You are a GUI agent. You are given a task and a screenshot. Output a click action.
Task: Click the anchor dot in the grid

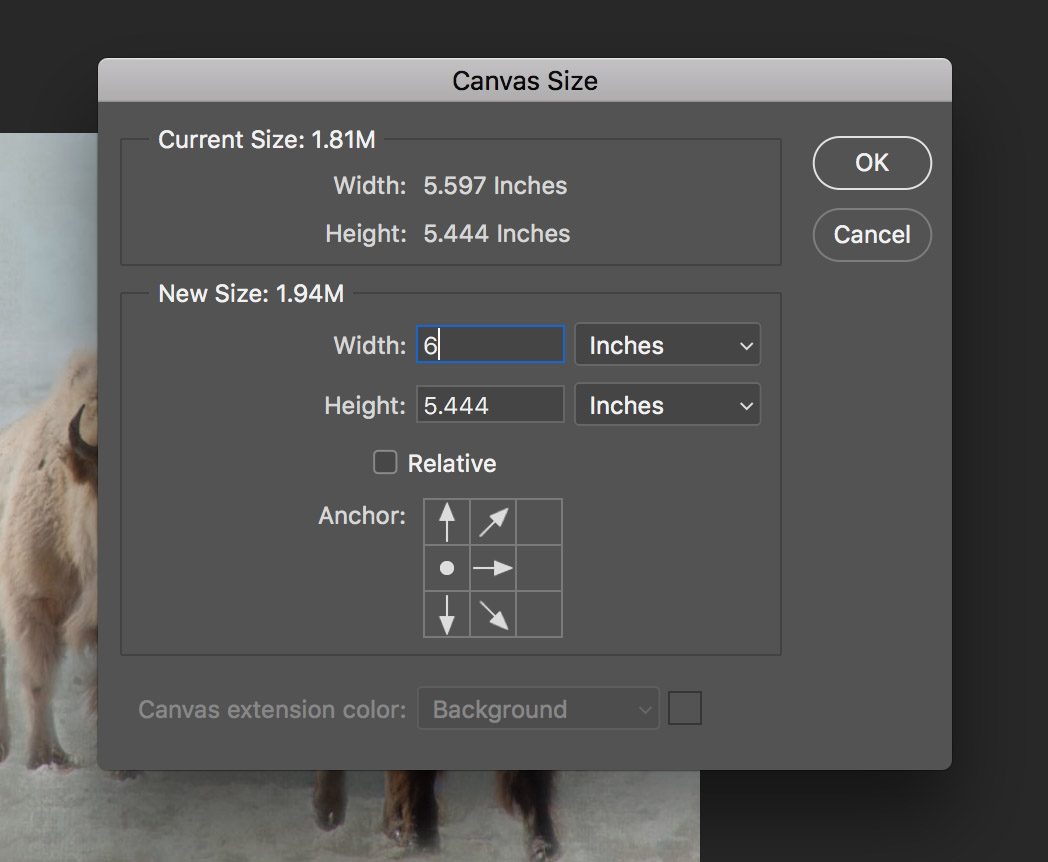pos(447,568)
